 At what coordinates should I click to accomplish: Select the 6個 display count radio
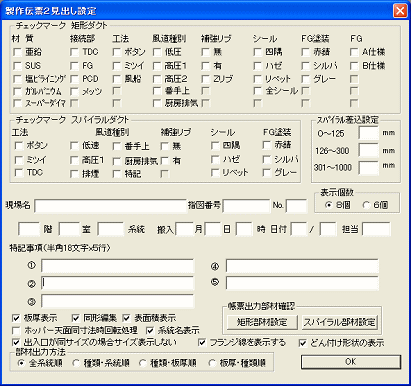tap(366, 205)
